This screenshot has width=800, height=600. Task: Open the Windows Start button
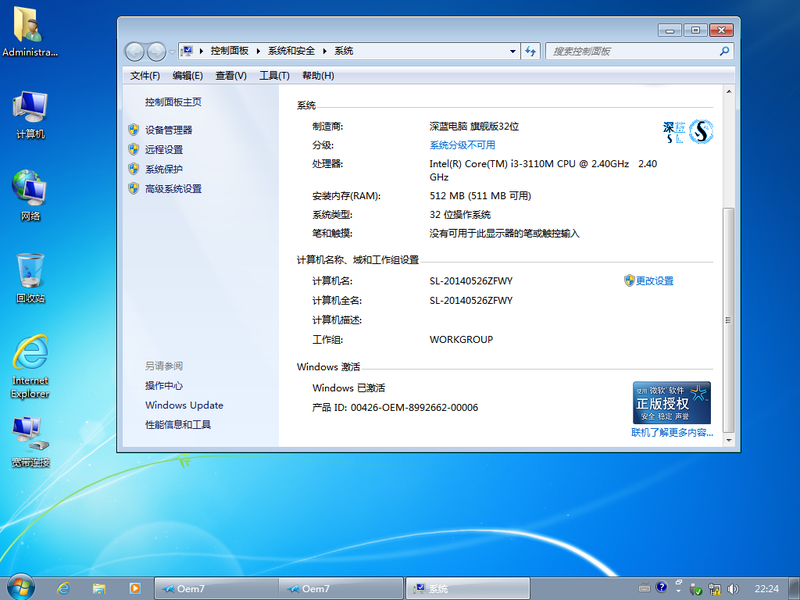pyautogui.click(x=21, y=586)
